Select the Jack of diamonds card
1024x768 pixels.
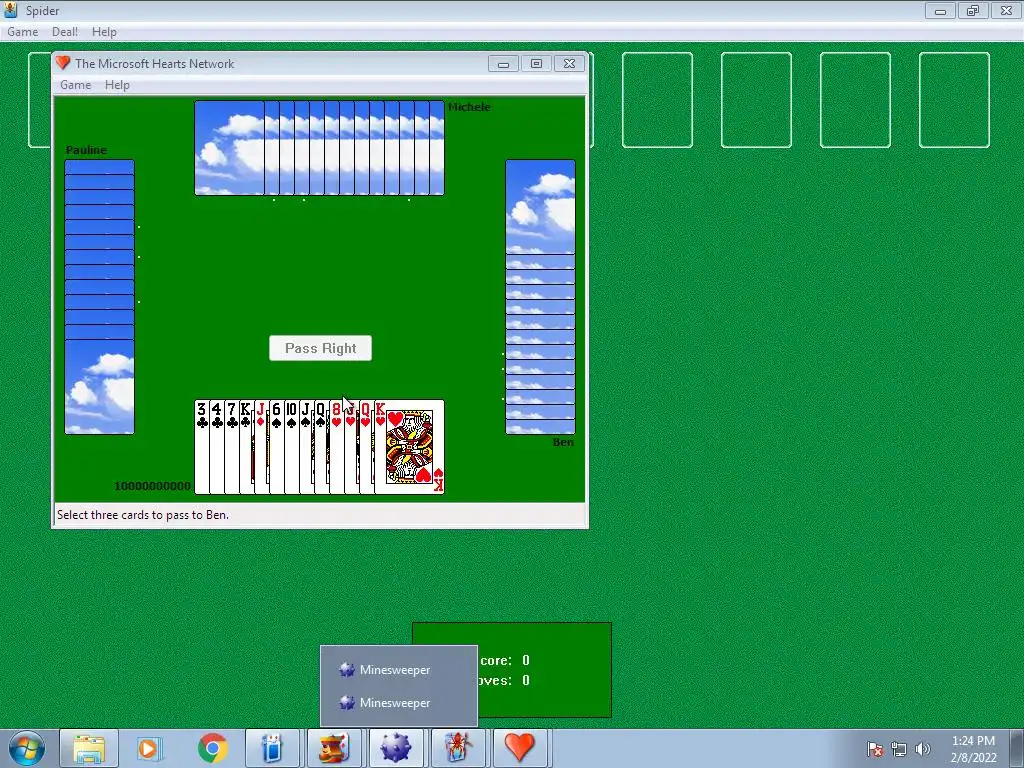click(x=262, y=447)
